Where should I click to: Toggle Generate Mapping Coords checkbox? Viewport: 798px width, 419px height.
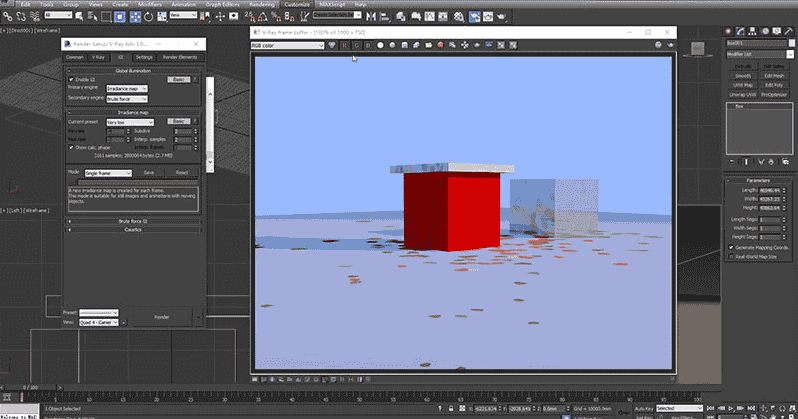pos(730,246)
